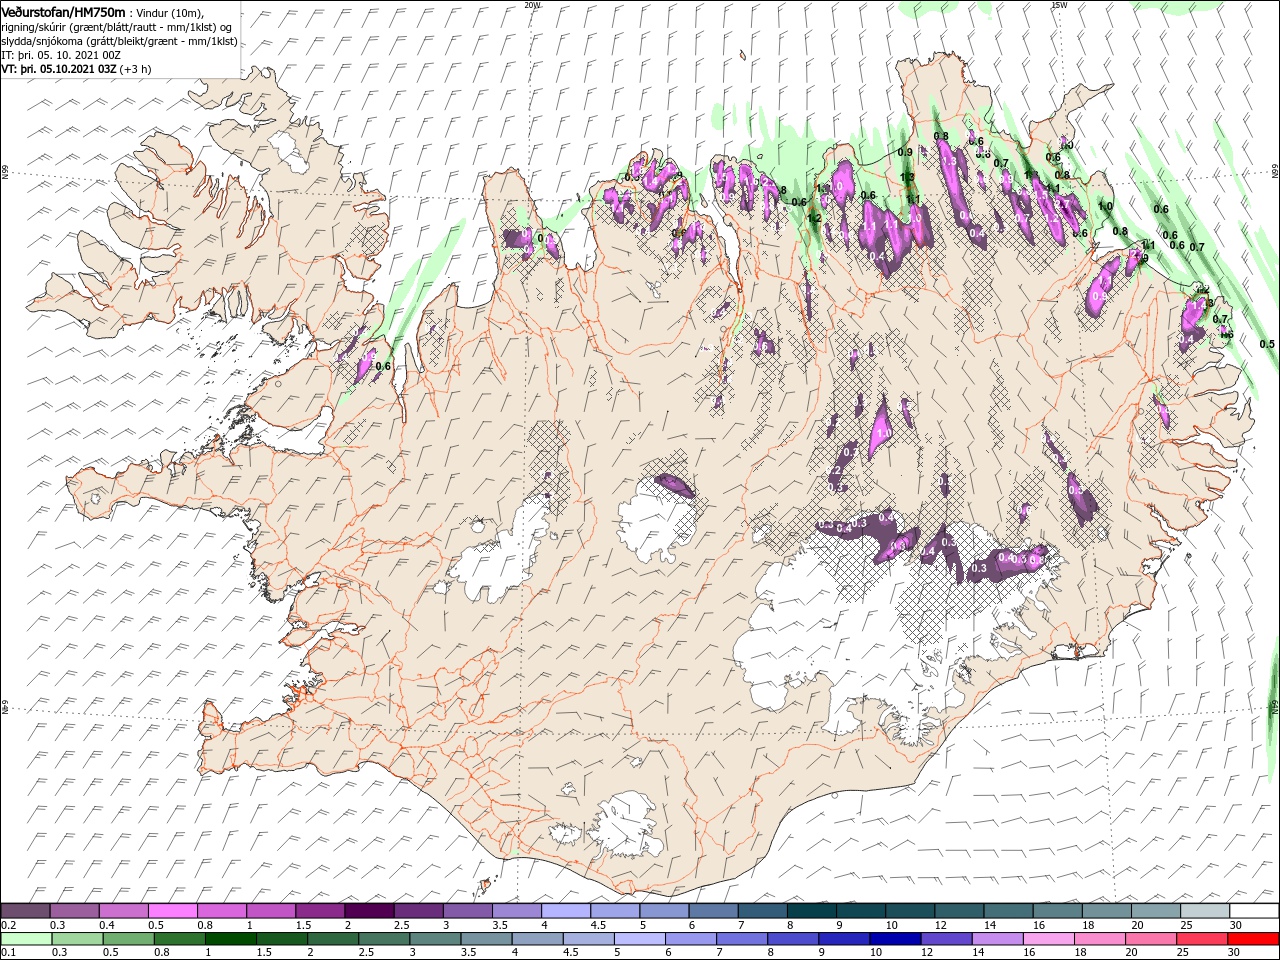Pick the upper legend swatch starting at 0.2
Image resolution: width=1280 pixels, height=960 pixels.
(x=25, y=911)
